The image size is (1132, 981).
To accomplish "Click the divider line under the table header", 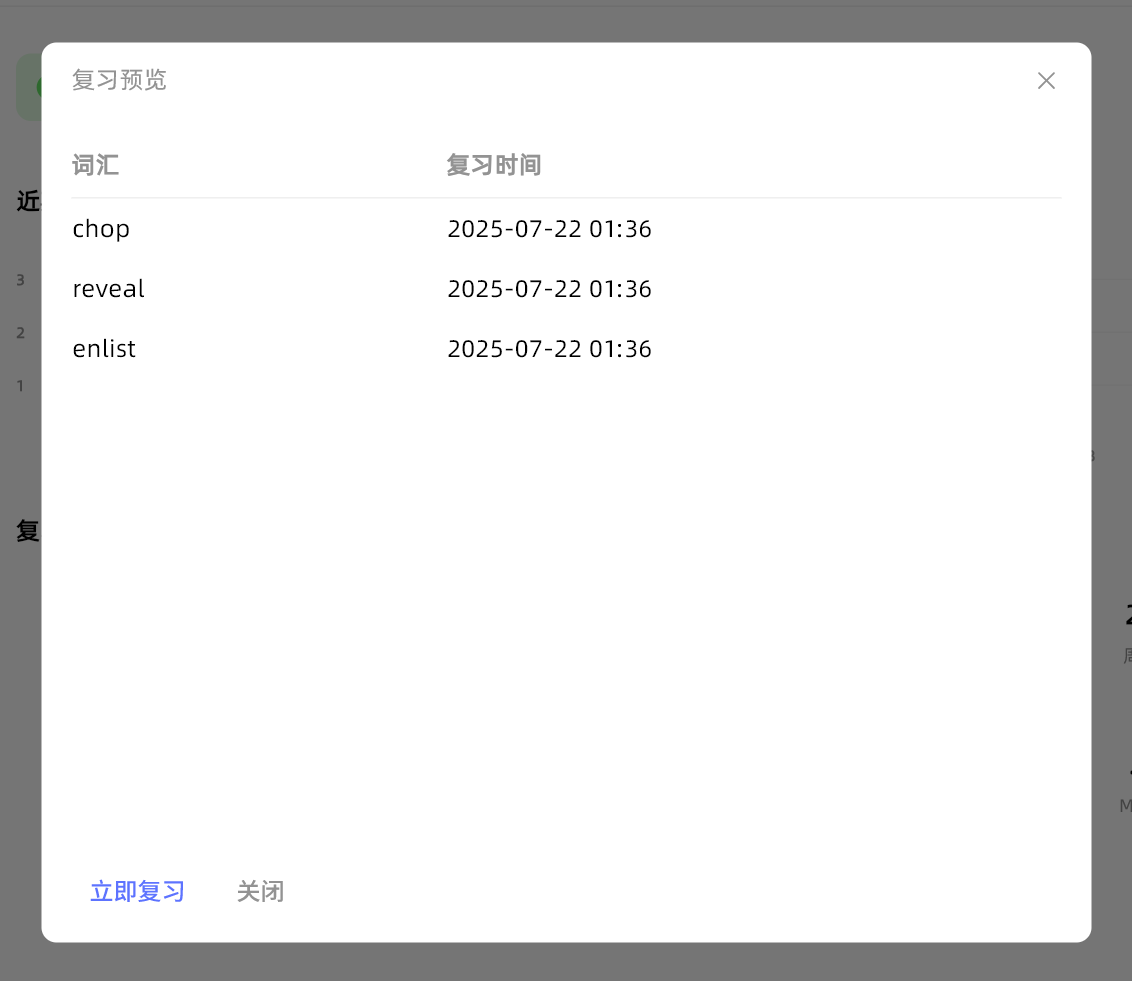I will point(566,198).
